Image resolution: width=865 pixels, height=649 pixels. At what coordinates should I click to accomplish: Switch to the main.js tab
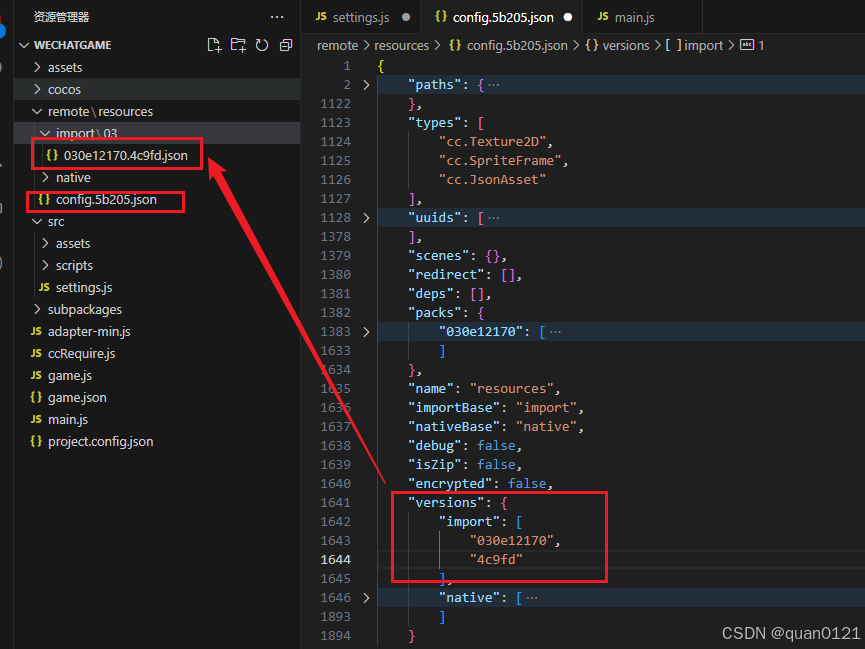point(633,16)
